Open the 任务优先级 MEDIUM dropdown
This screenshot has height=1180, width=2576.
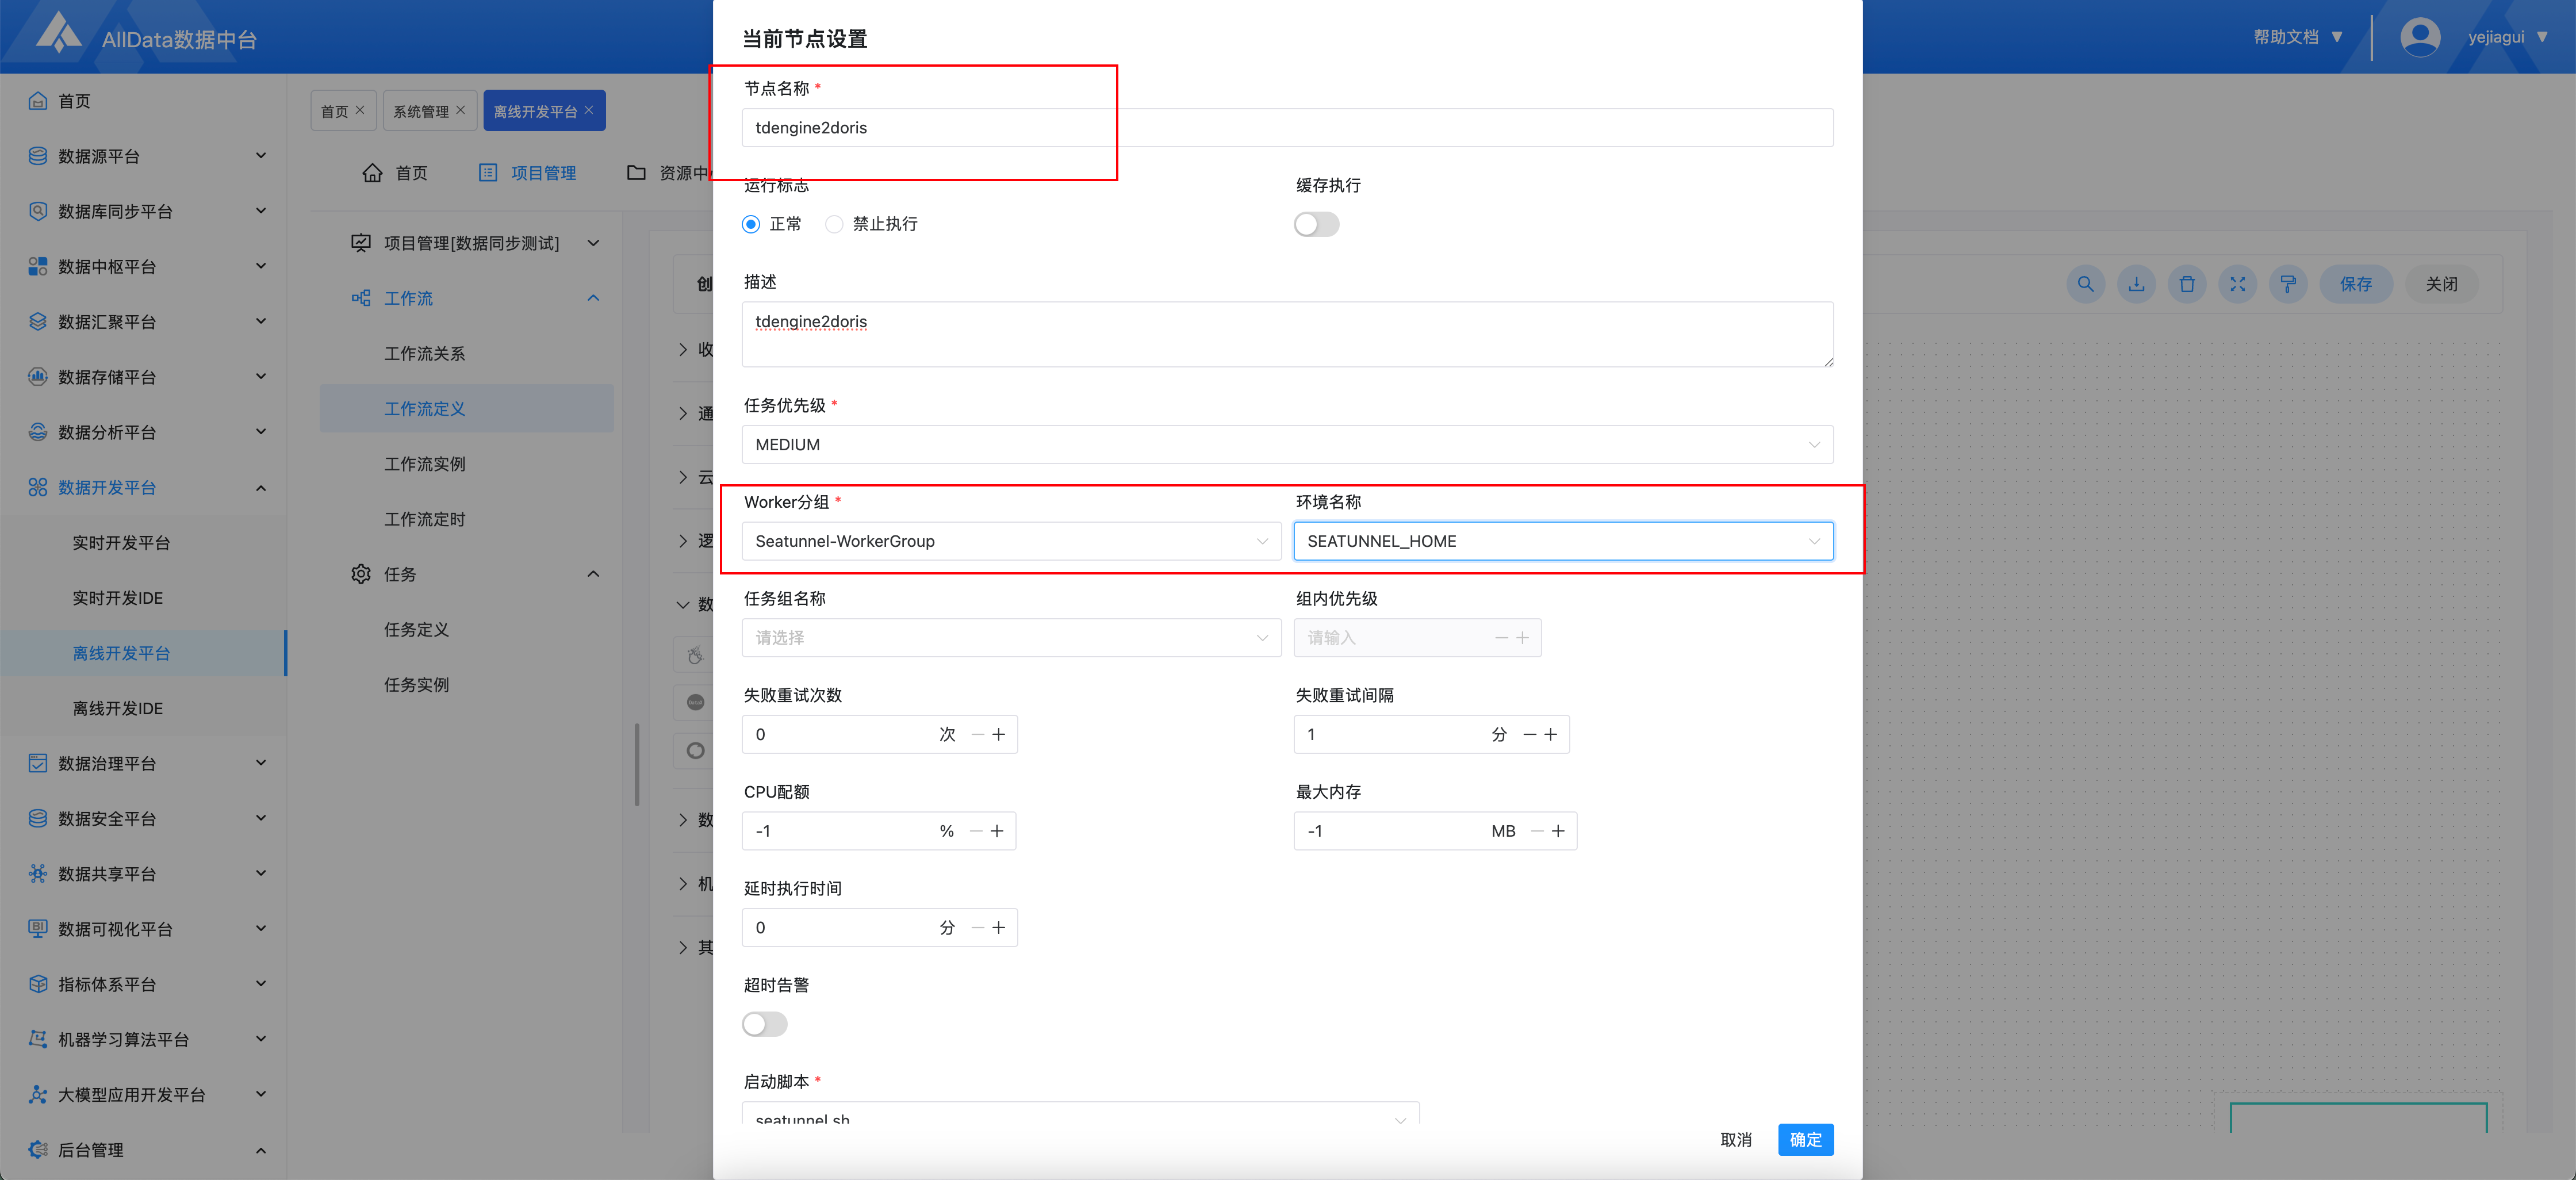click(1286, 444)
